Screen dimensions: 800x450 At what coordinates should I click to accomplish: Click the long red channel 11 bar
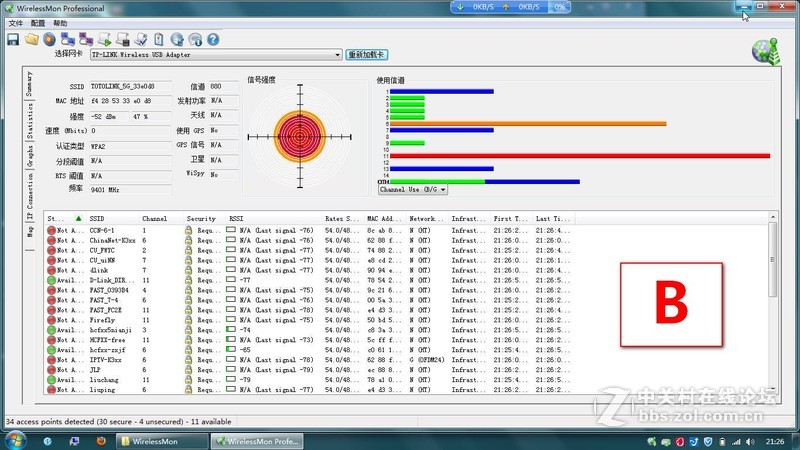[578, 156]
